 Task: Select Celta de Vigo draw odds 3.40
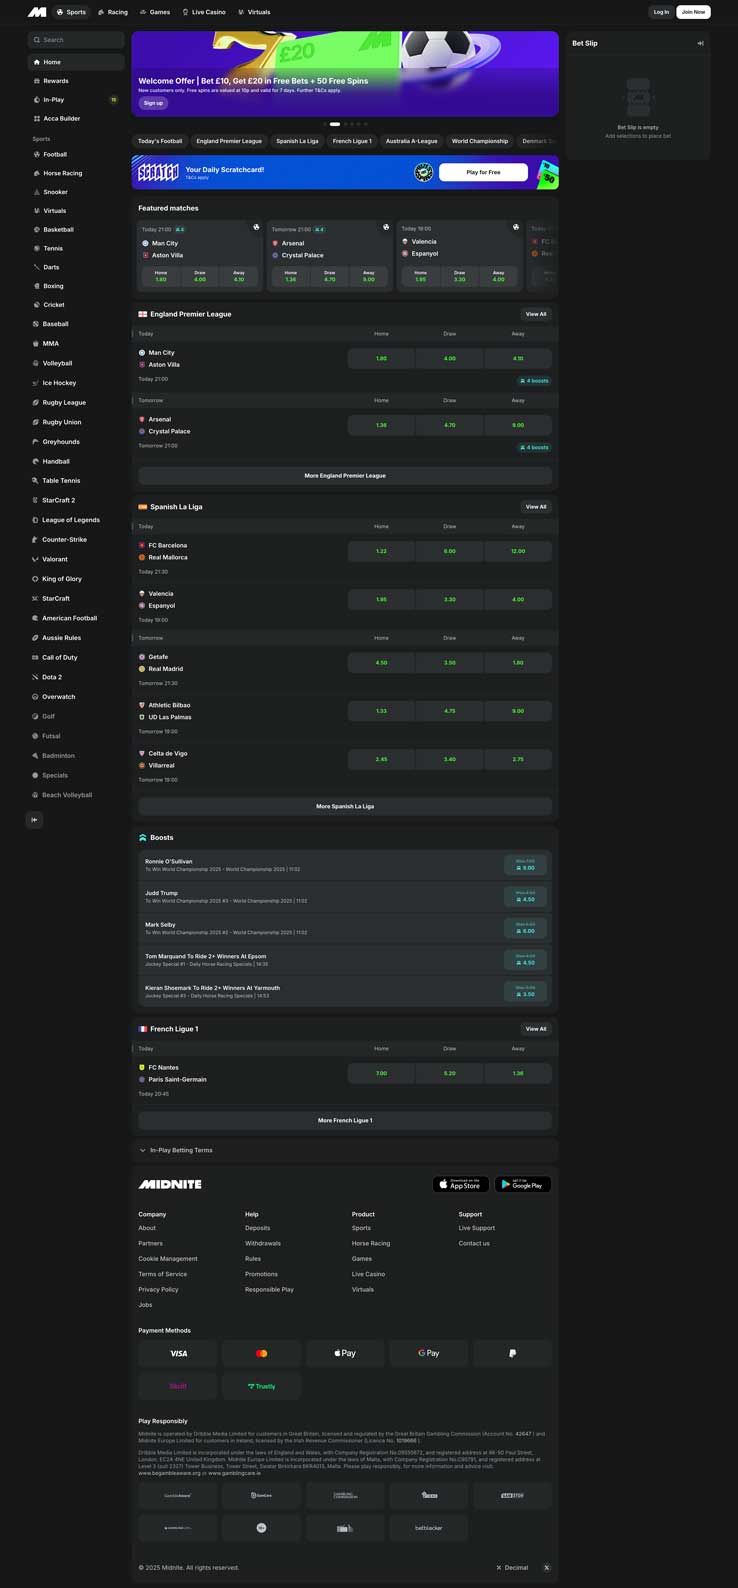pos(450,759)
